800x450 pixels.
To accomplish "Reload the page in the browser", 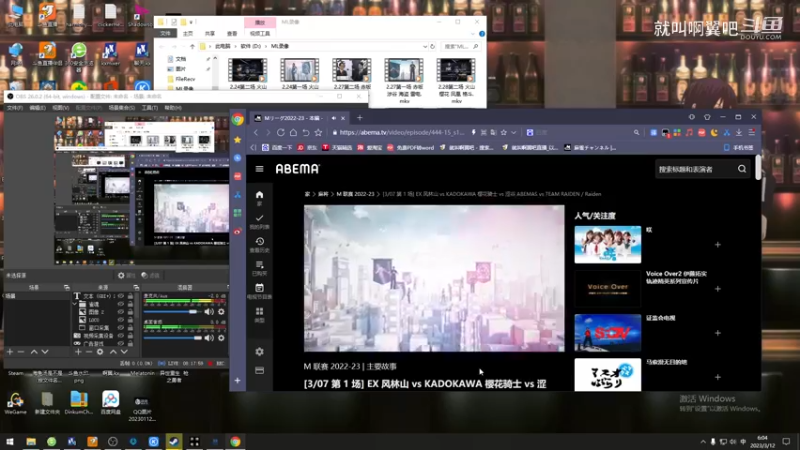I will point(281,132).
